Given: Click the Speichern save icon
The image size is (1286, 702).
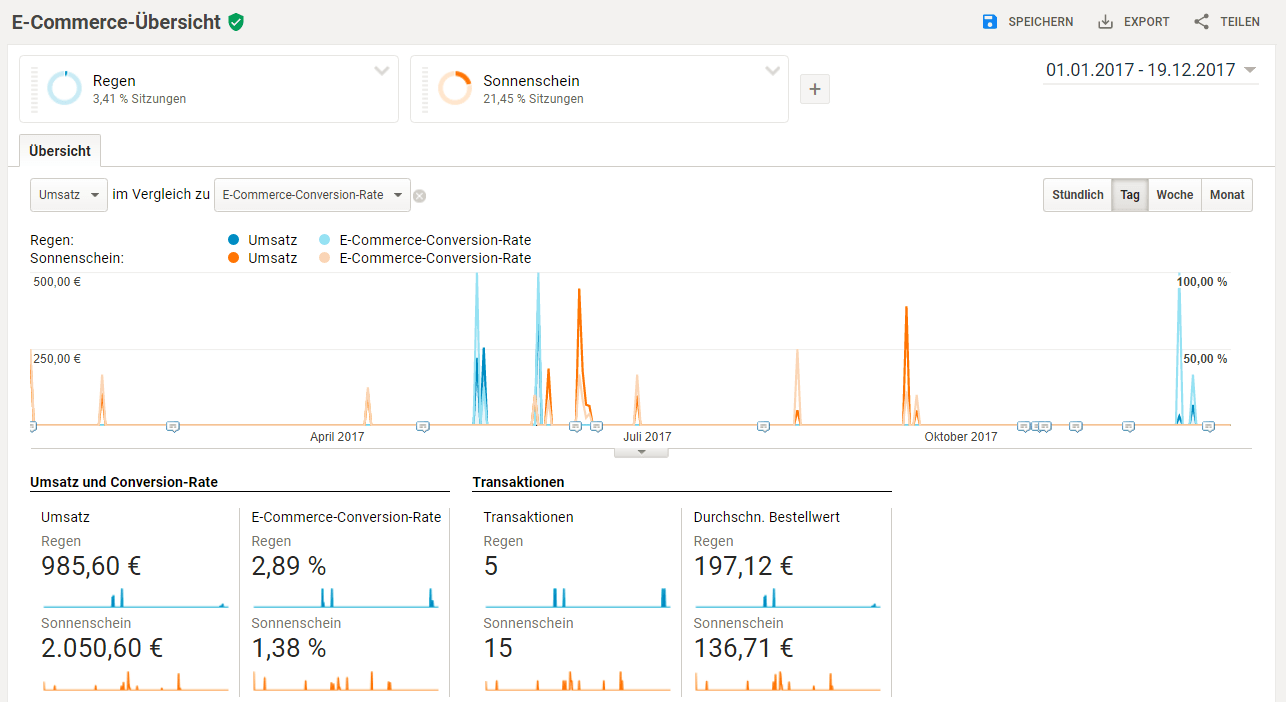Looking at the screenshot, I should [x=990, y=22].
